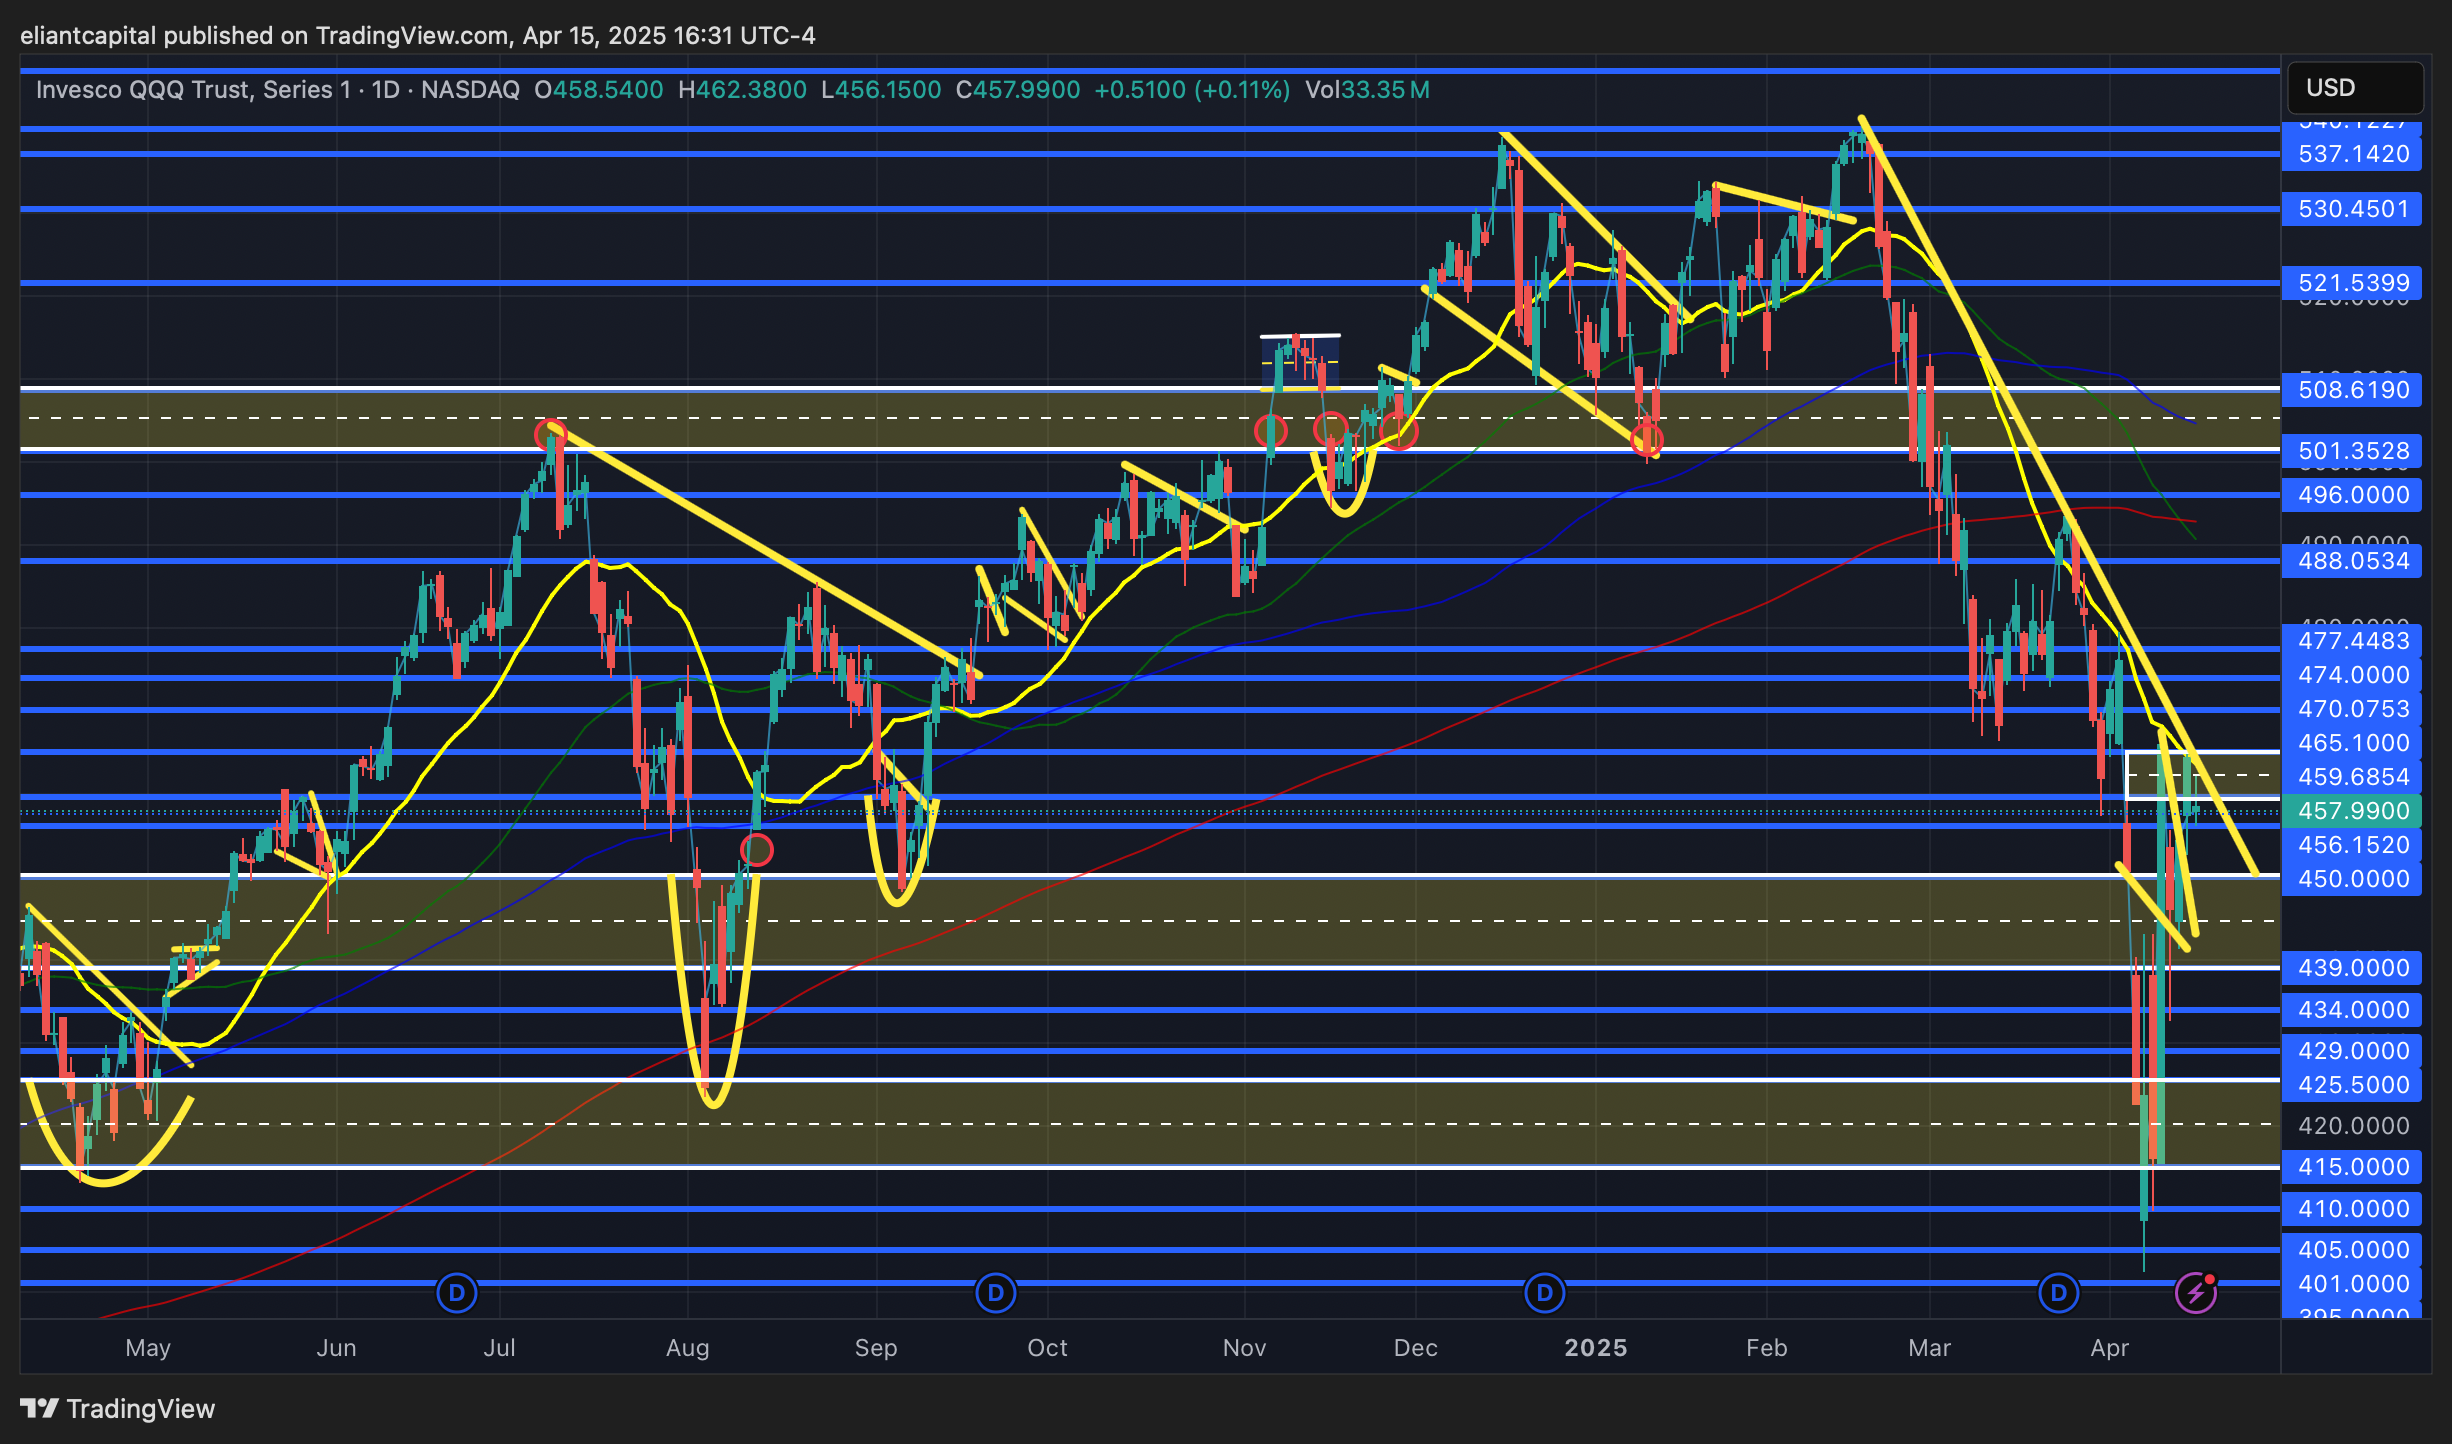Click the 508.6190 price level label
Screen dimensions: 2452x1444
(x=2352, y=390)
